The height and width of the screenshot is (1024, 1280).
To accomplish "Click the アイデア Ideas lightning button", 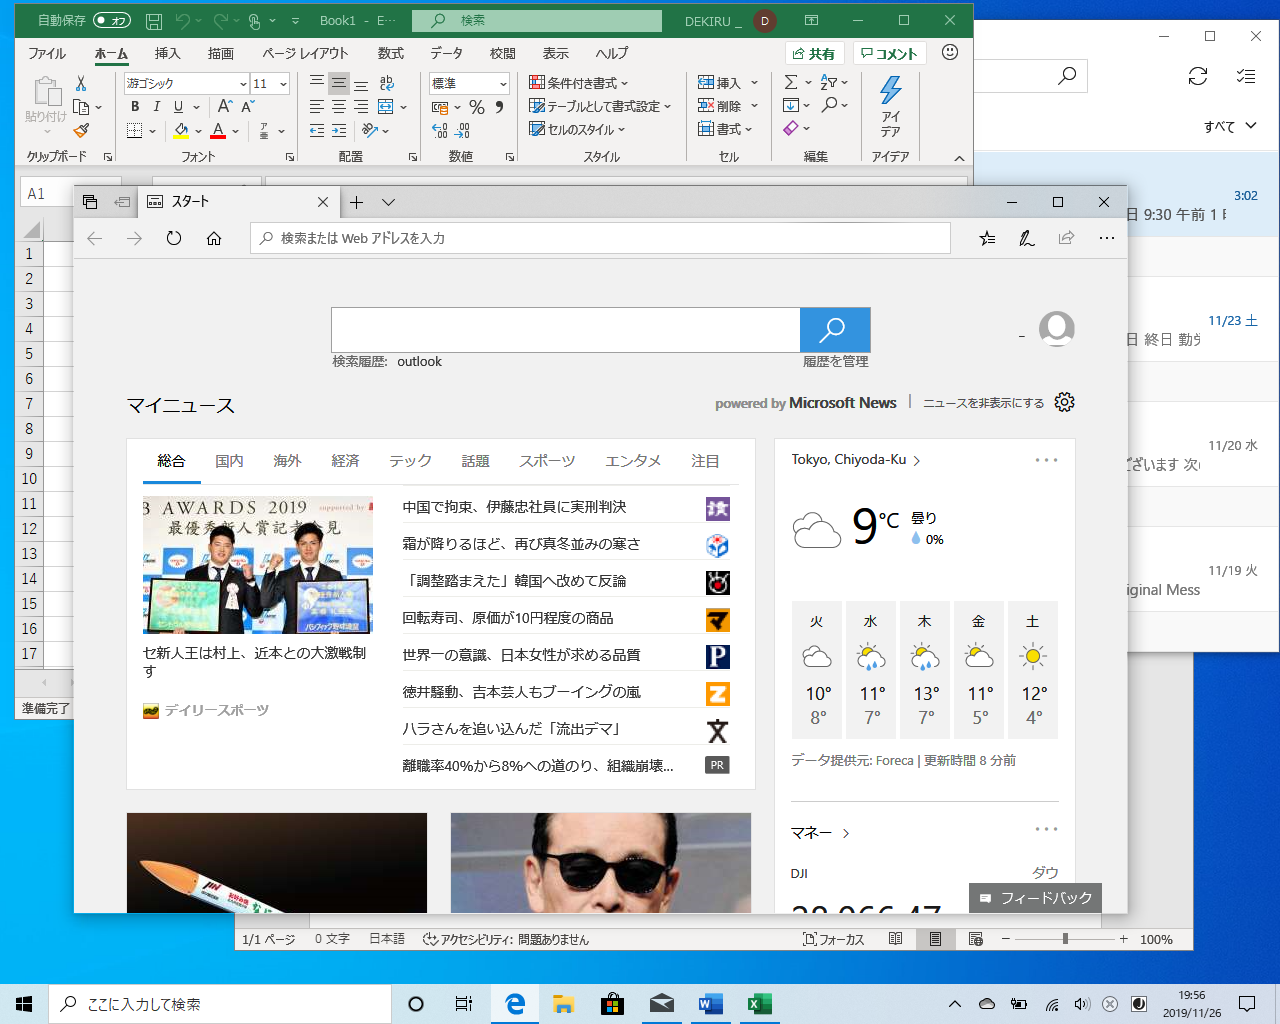I will (x=890, y=107).
